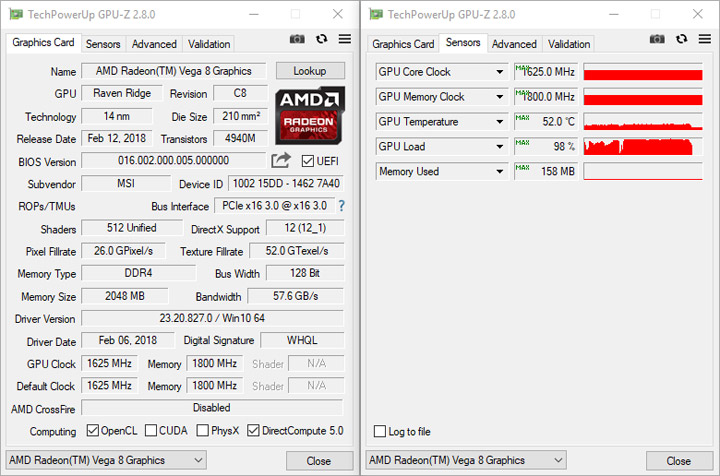Open the GPU Memory Clock sensor dropdown
Viewport: 720px width, 476px height.
tap(499, 97)
